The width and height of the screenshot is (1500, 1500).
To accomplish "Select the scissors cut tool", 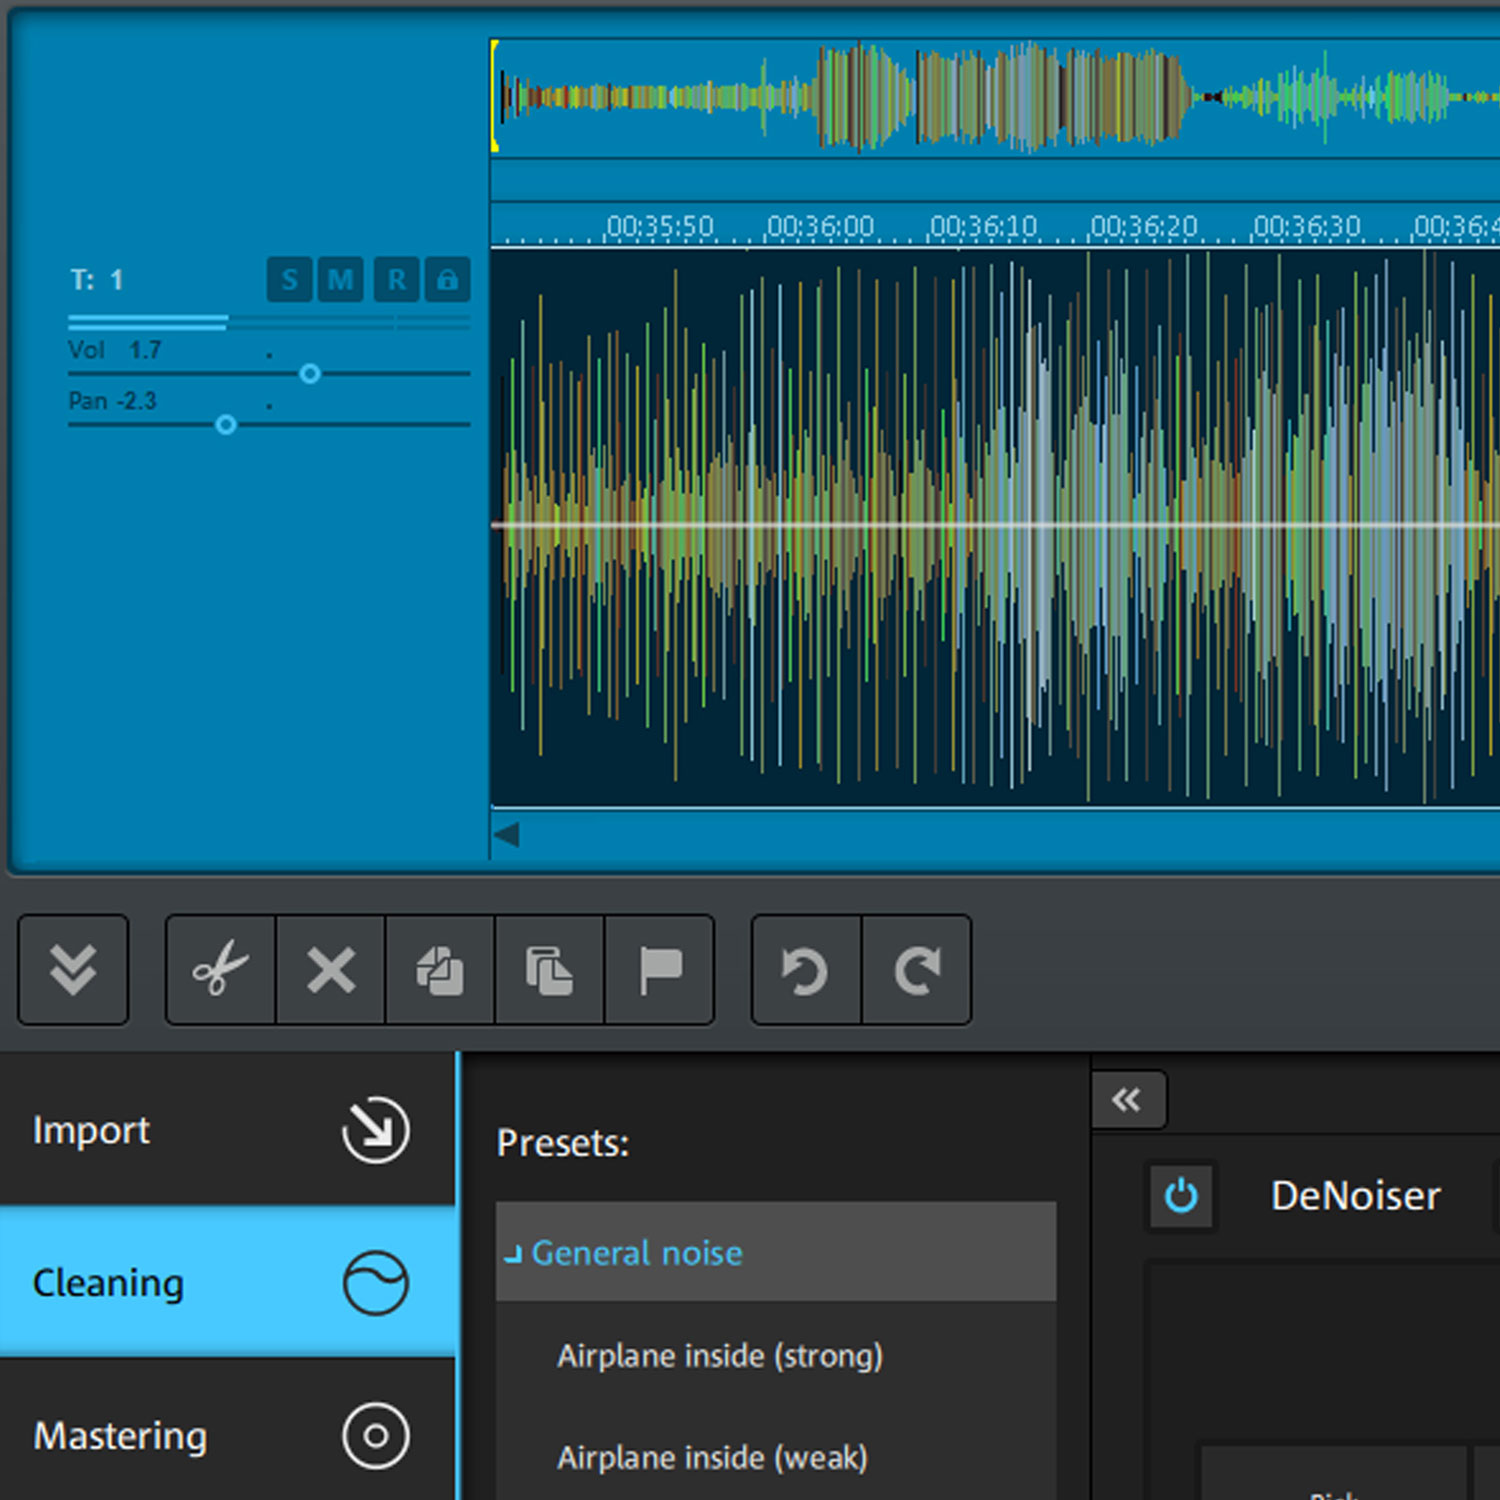I will pos(219,970).
